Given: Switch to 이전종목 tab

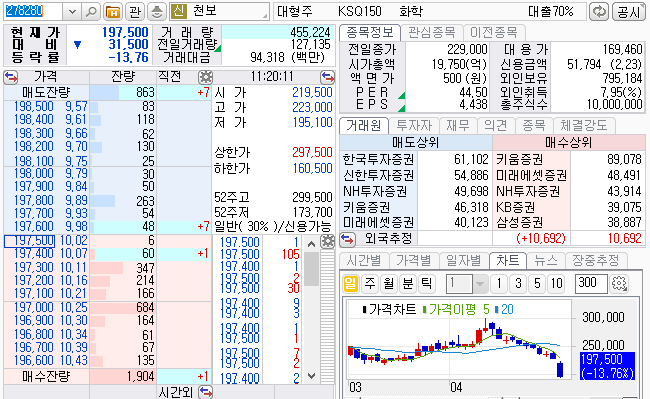Looking at the screenshot, I should pos(493,32).
